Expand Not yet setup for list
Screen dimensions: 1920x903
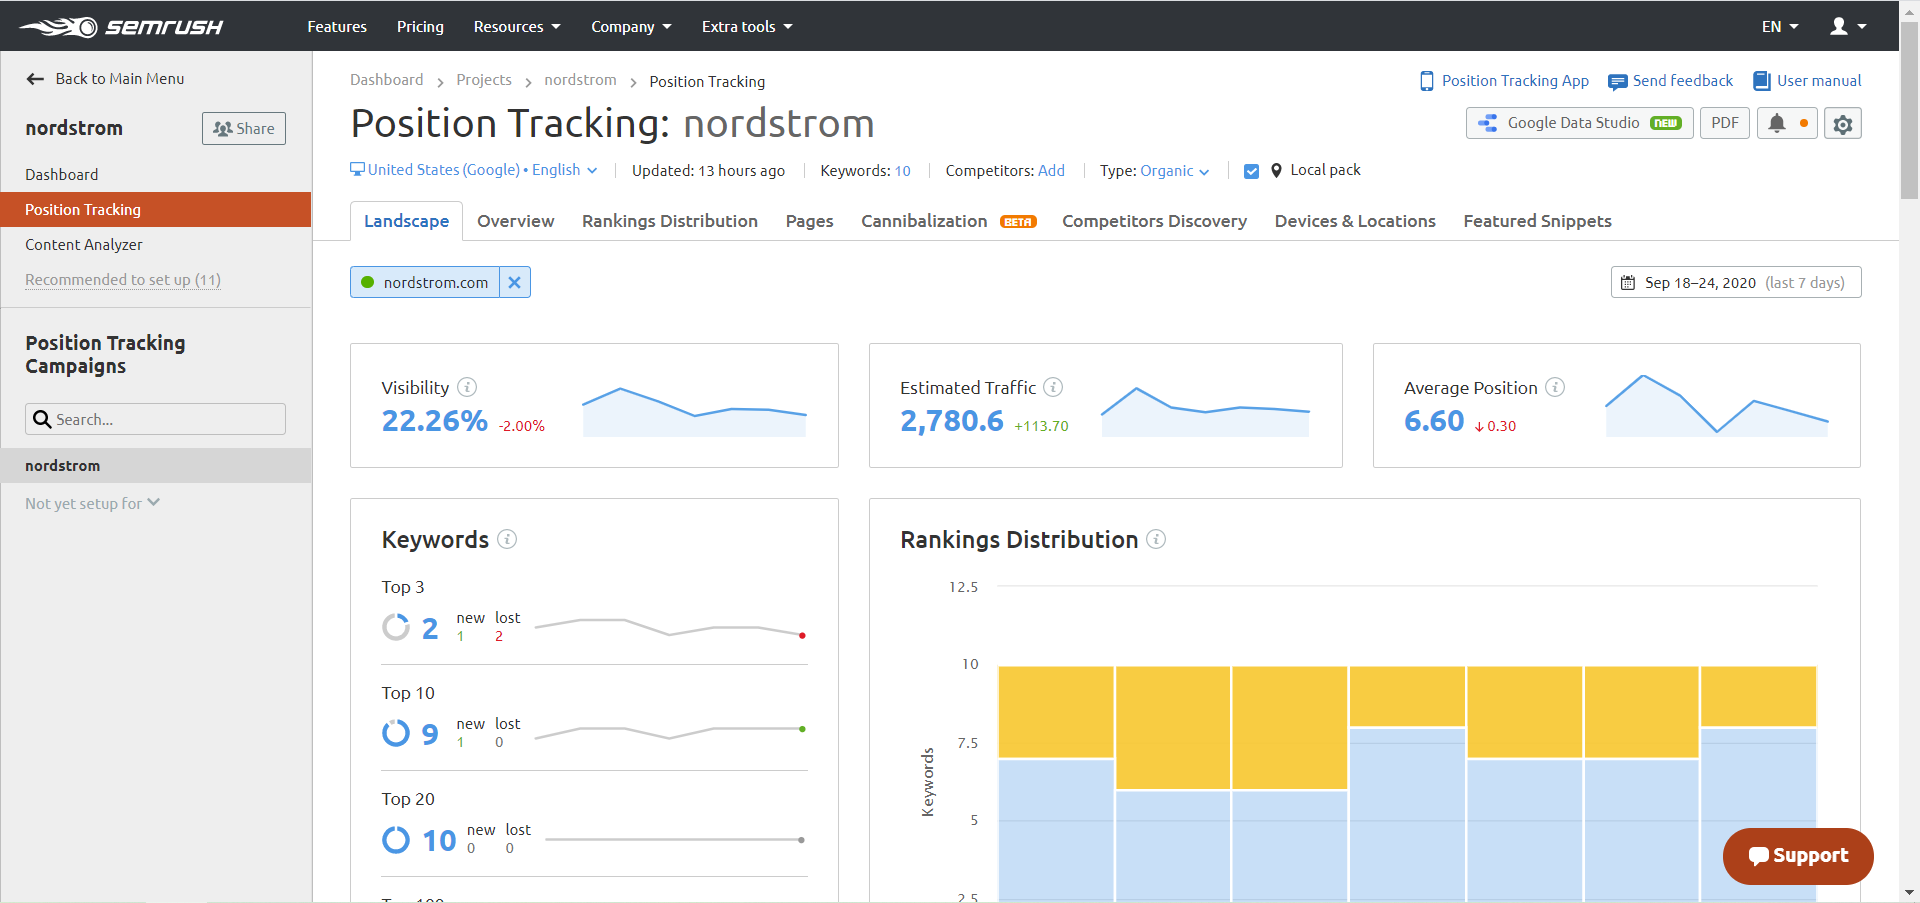tap(92, 504)
